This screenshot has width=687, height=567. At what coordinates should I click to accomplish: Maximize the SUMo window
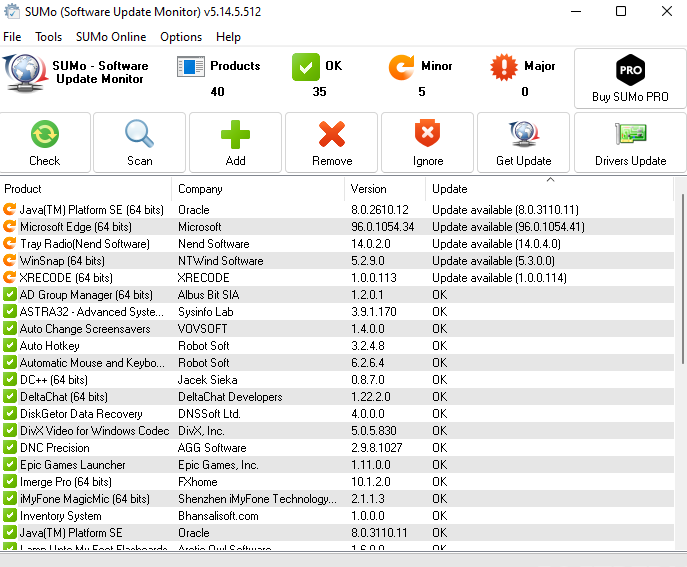tap(621, 11)
